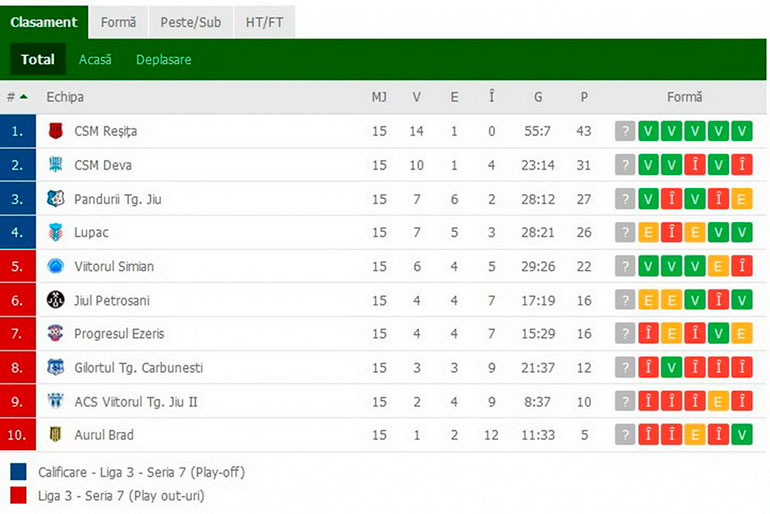
Task: Open the Progresul Ezeris team link
Action: tap(119, 333)
